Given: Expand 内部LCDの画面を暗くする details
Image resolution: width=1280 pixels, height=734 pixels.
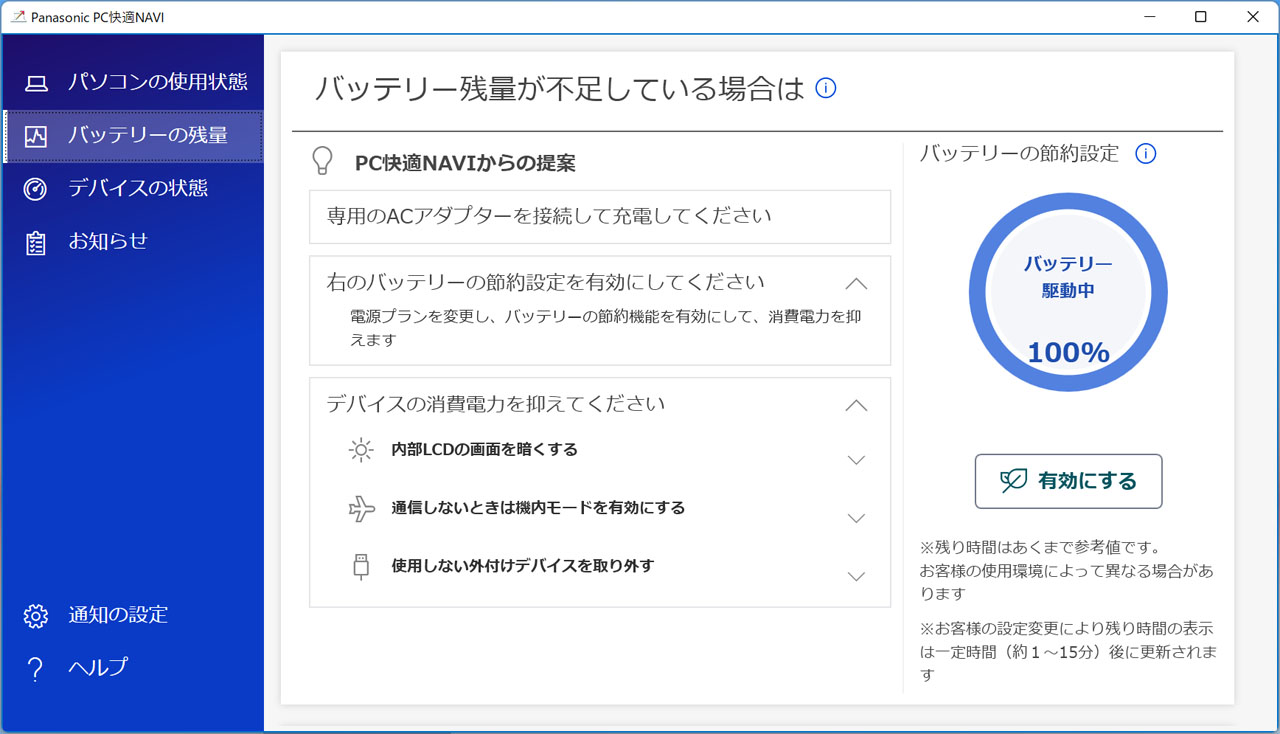Looking at the screenshot, I should [x=856, y=459].
